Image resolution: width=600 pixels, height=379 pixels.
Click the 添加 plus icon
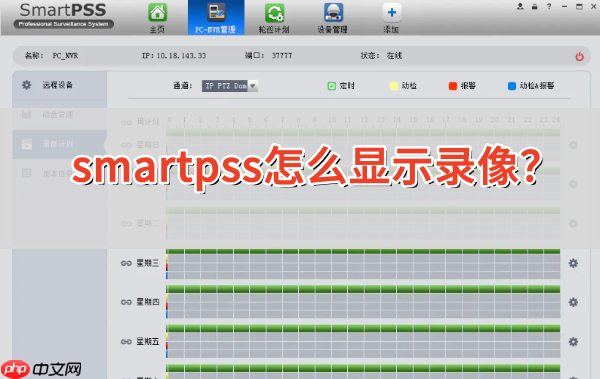click(391, 13)
